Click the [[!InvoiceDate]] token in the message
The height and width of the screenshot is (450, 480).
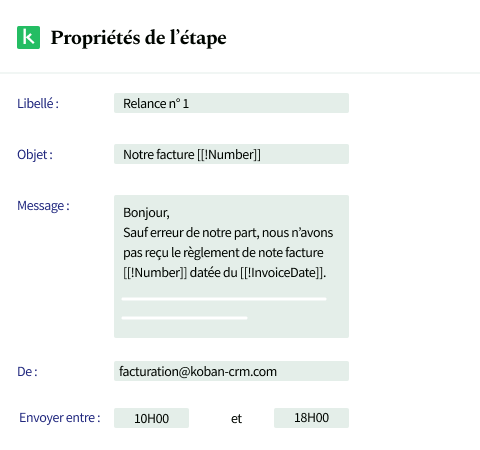tap(281, 273)
